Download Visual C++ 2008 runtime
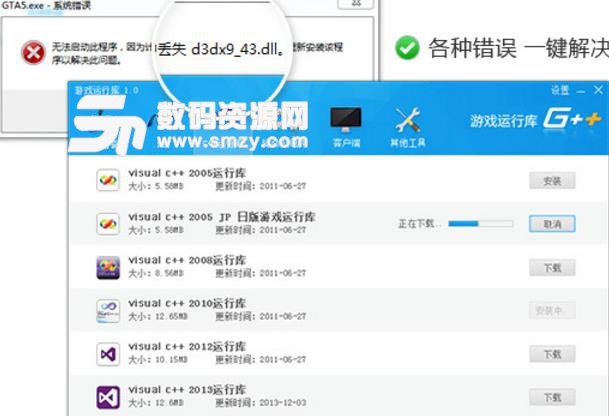The height and width of the screenshot is (416, 609). [552, 268]
